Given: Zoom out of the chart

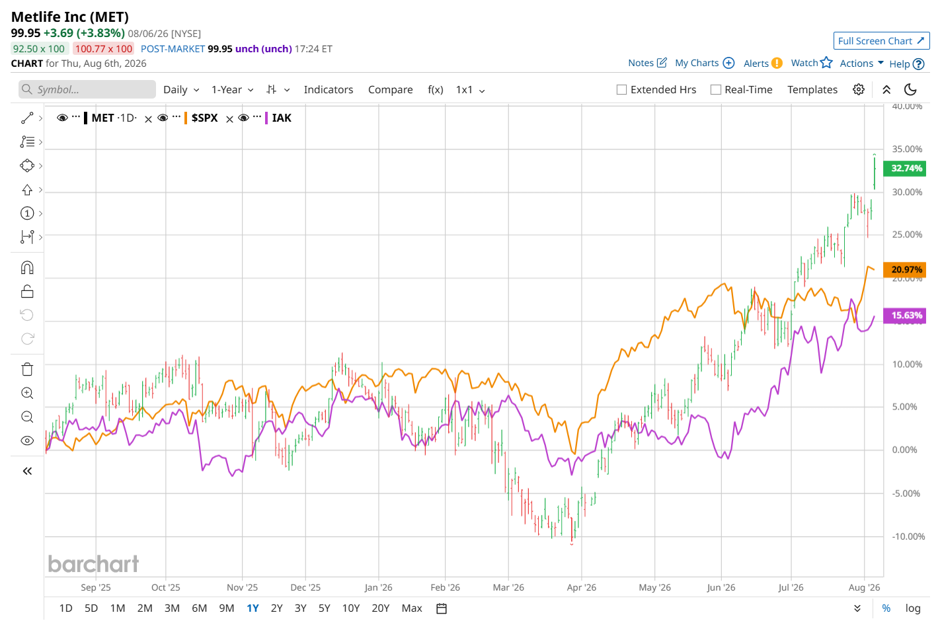Looking at the screenshot, I should pos(27,417).
